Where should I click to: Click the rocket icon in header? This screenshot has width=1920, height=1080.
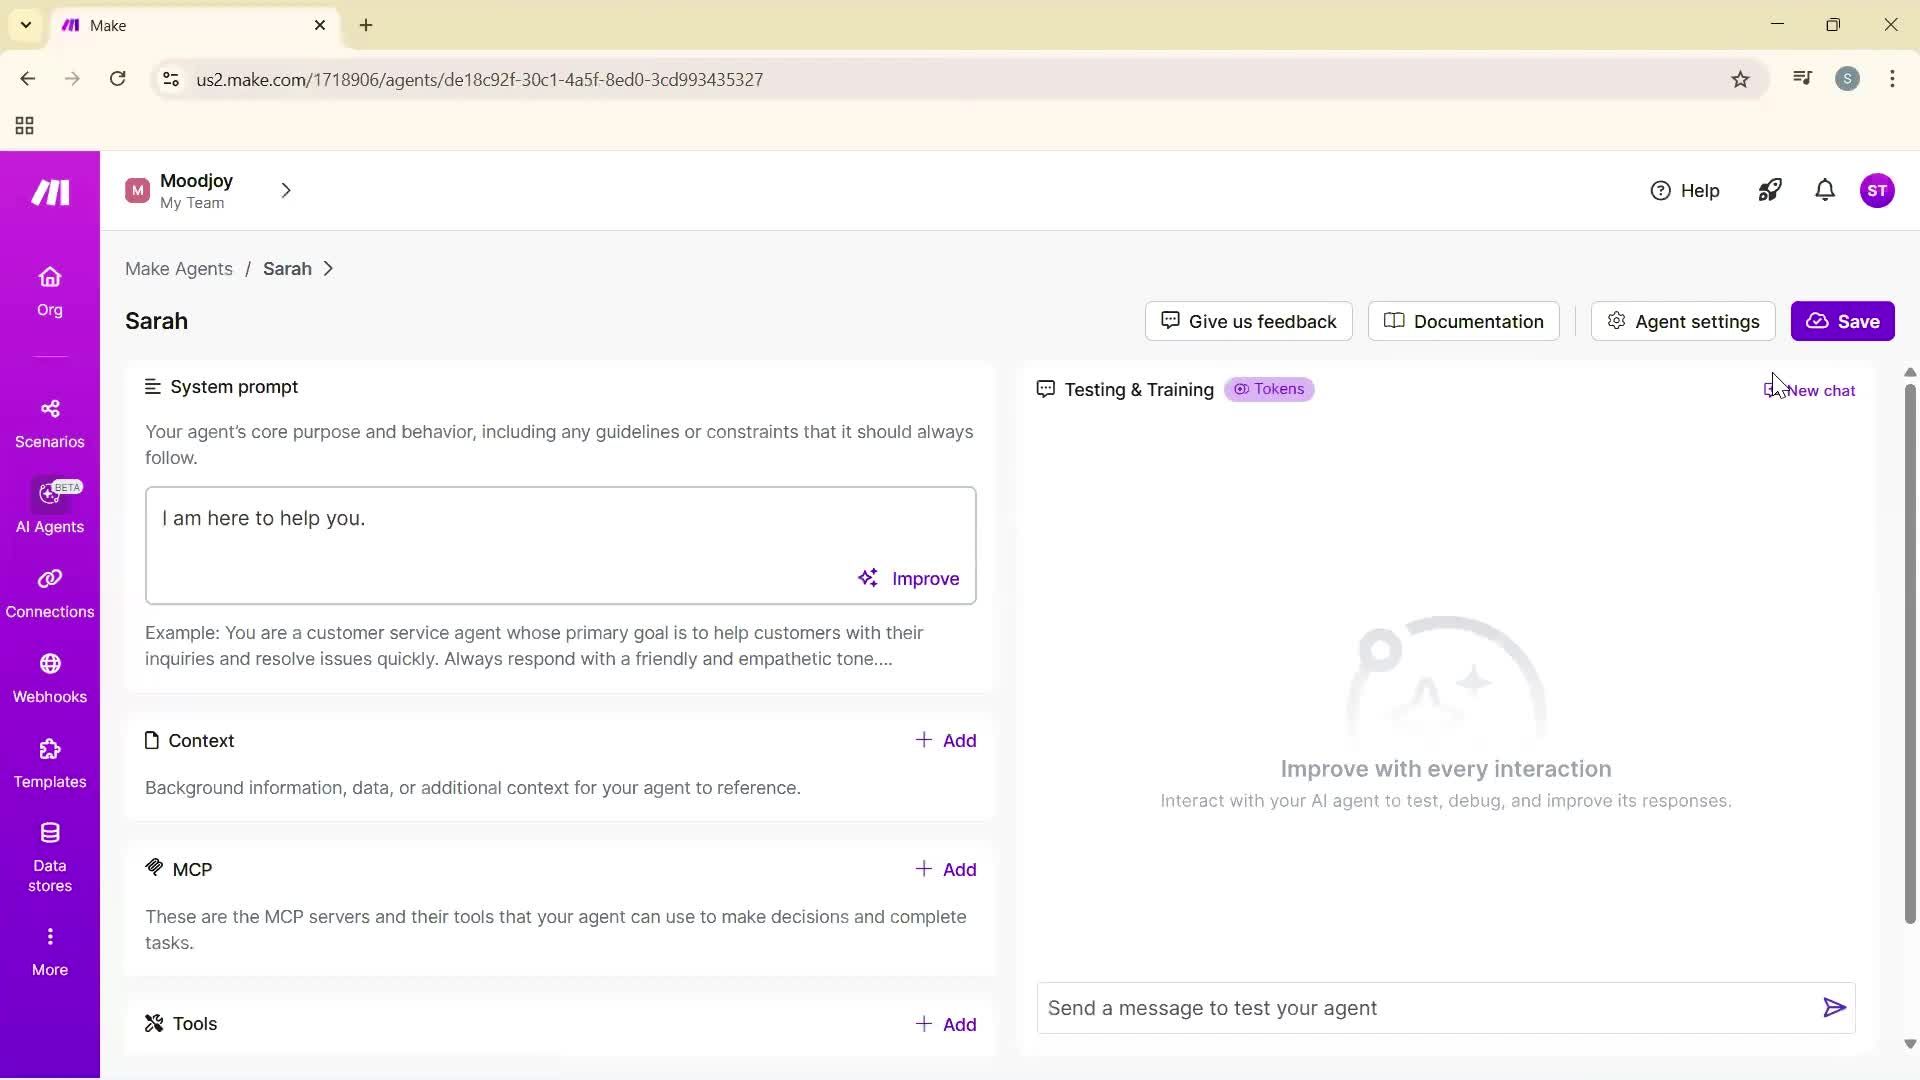click(x=1769, y=190)
